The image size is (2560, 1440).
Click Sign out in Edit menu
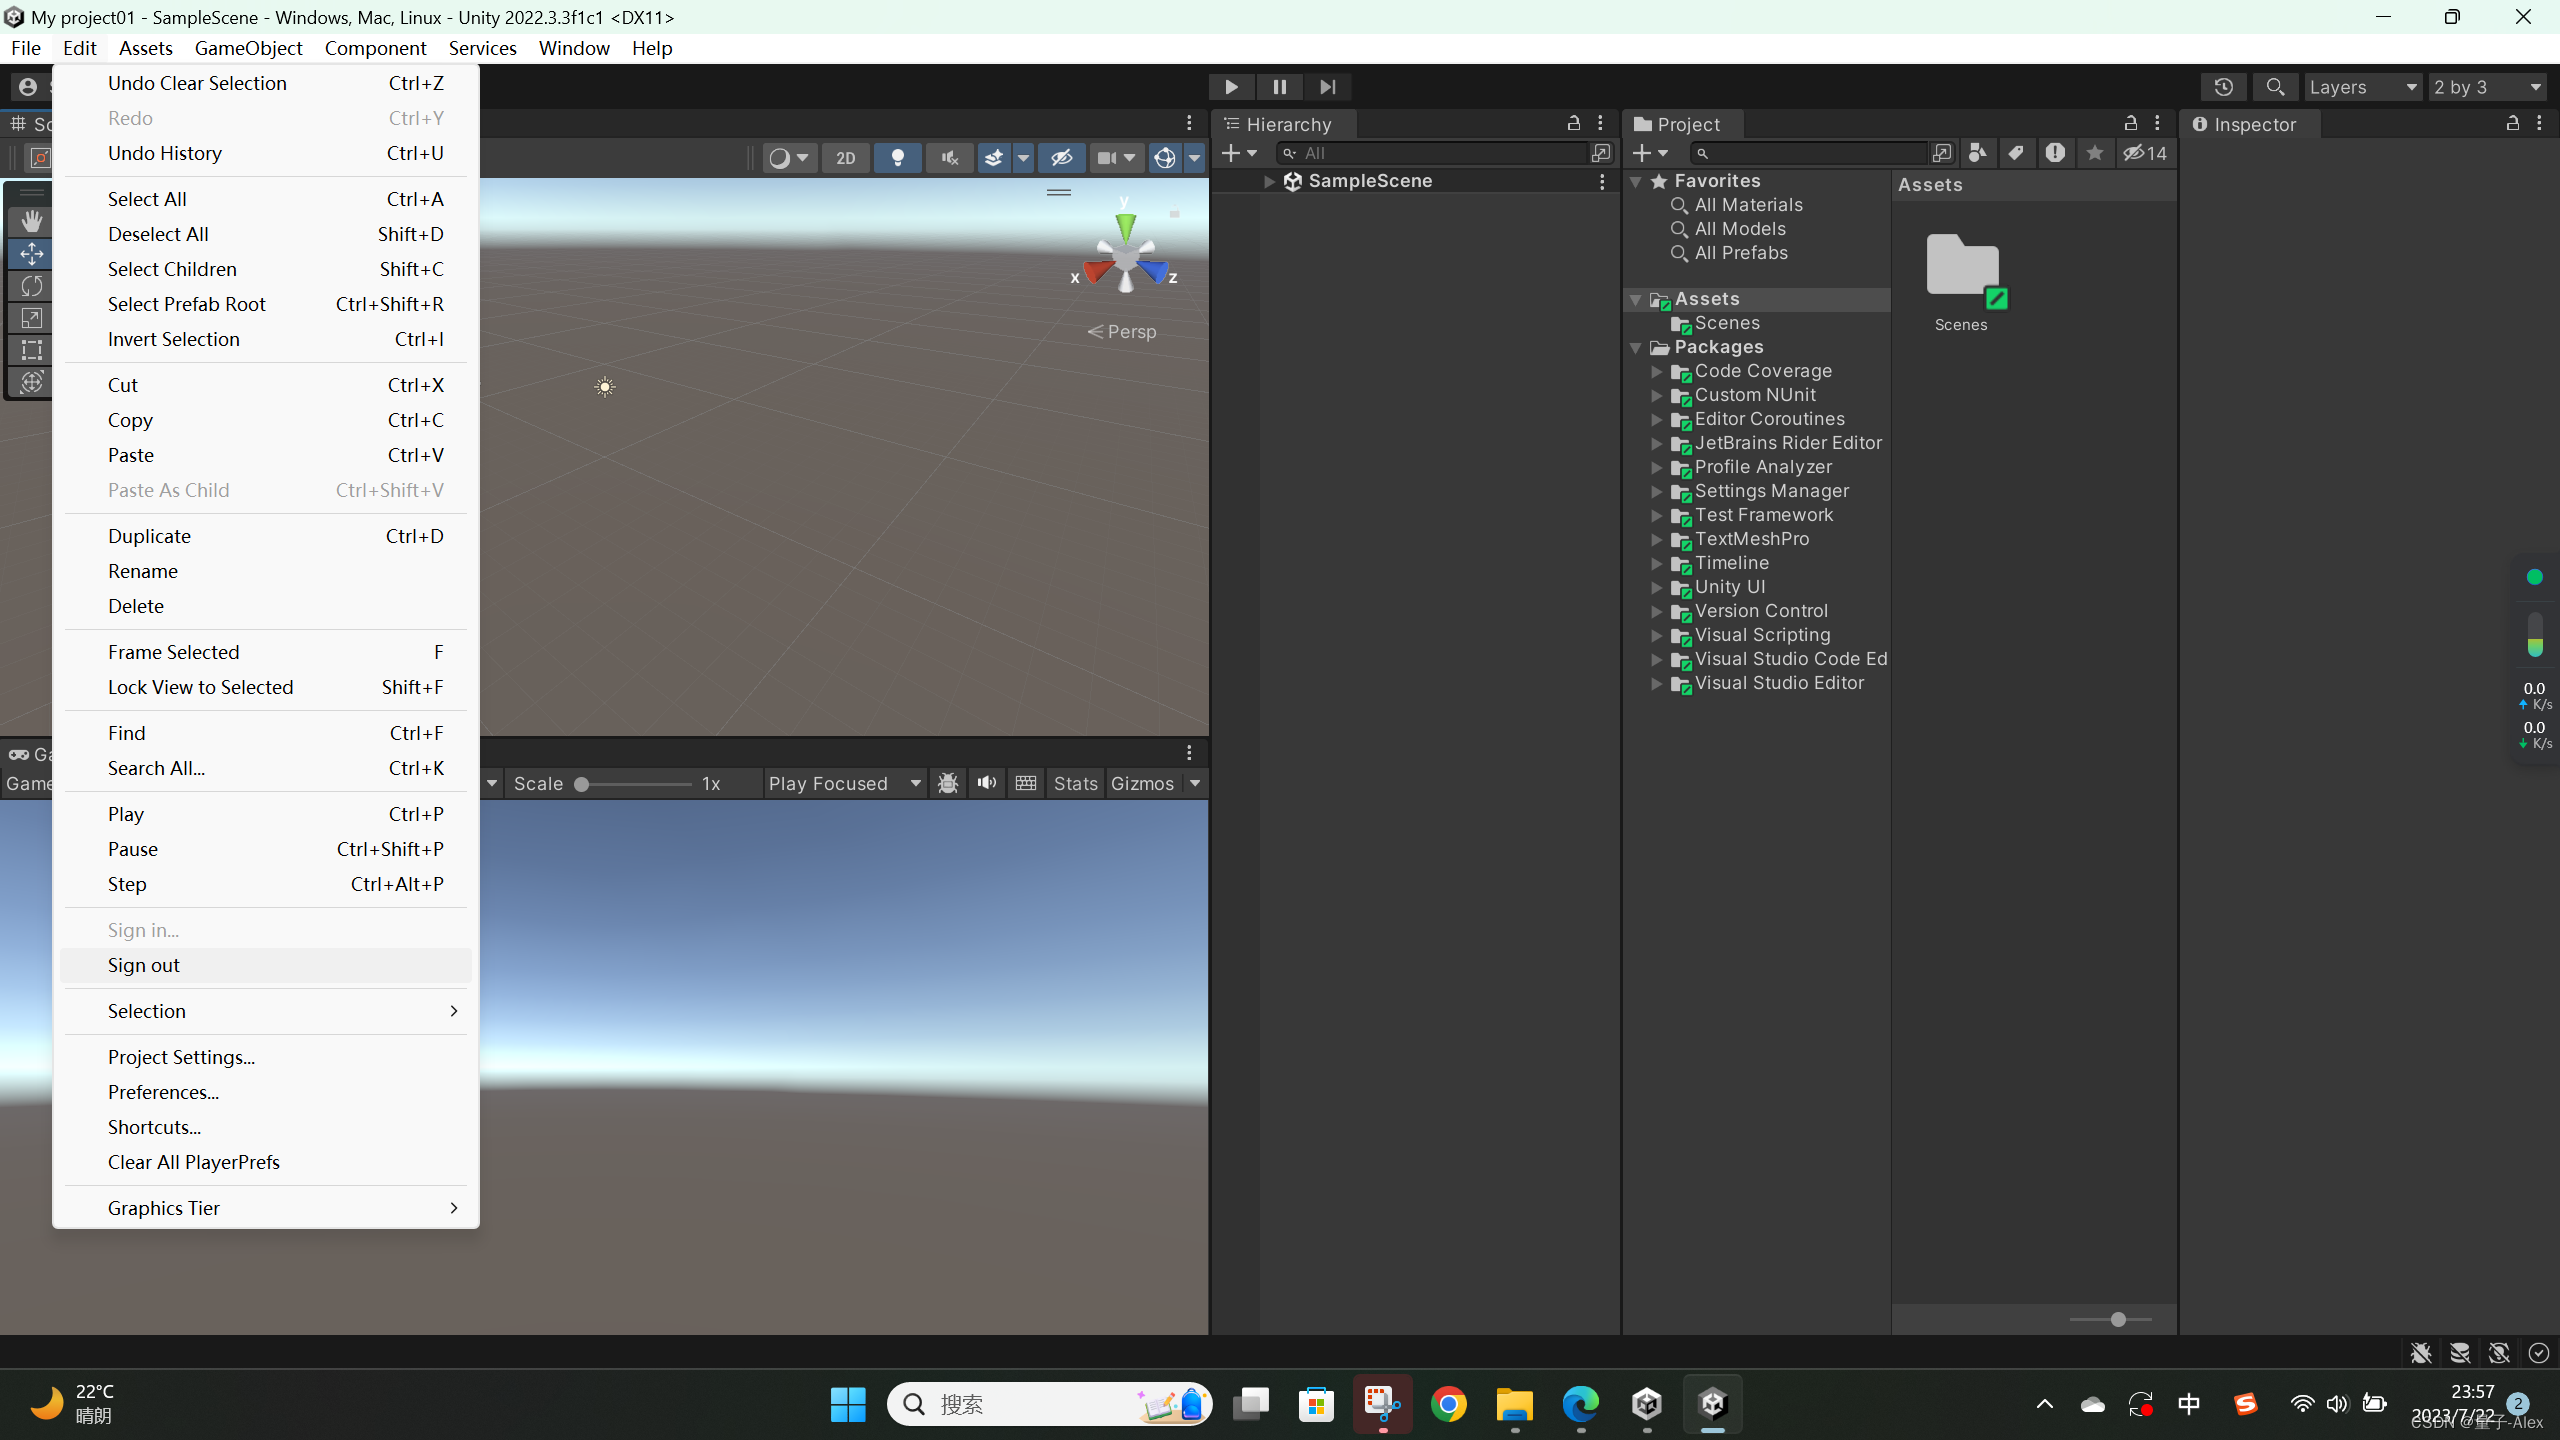tap(144, 965)
